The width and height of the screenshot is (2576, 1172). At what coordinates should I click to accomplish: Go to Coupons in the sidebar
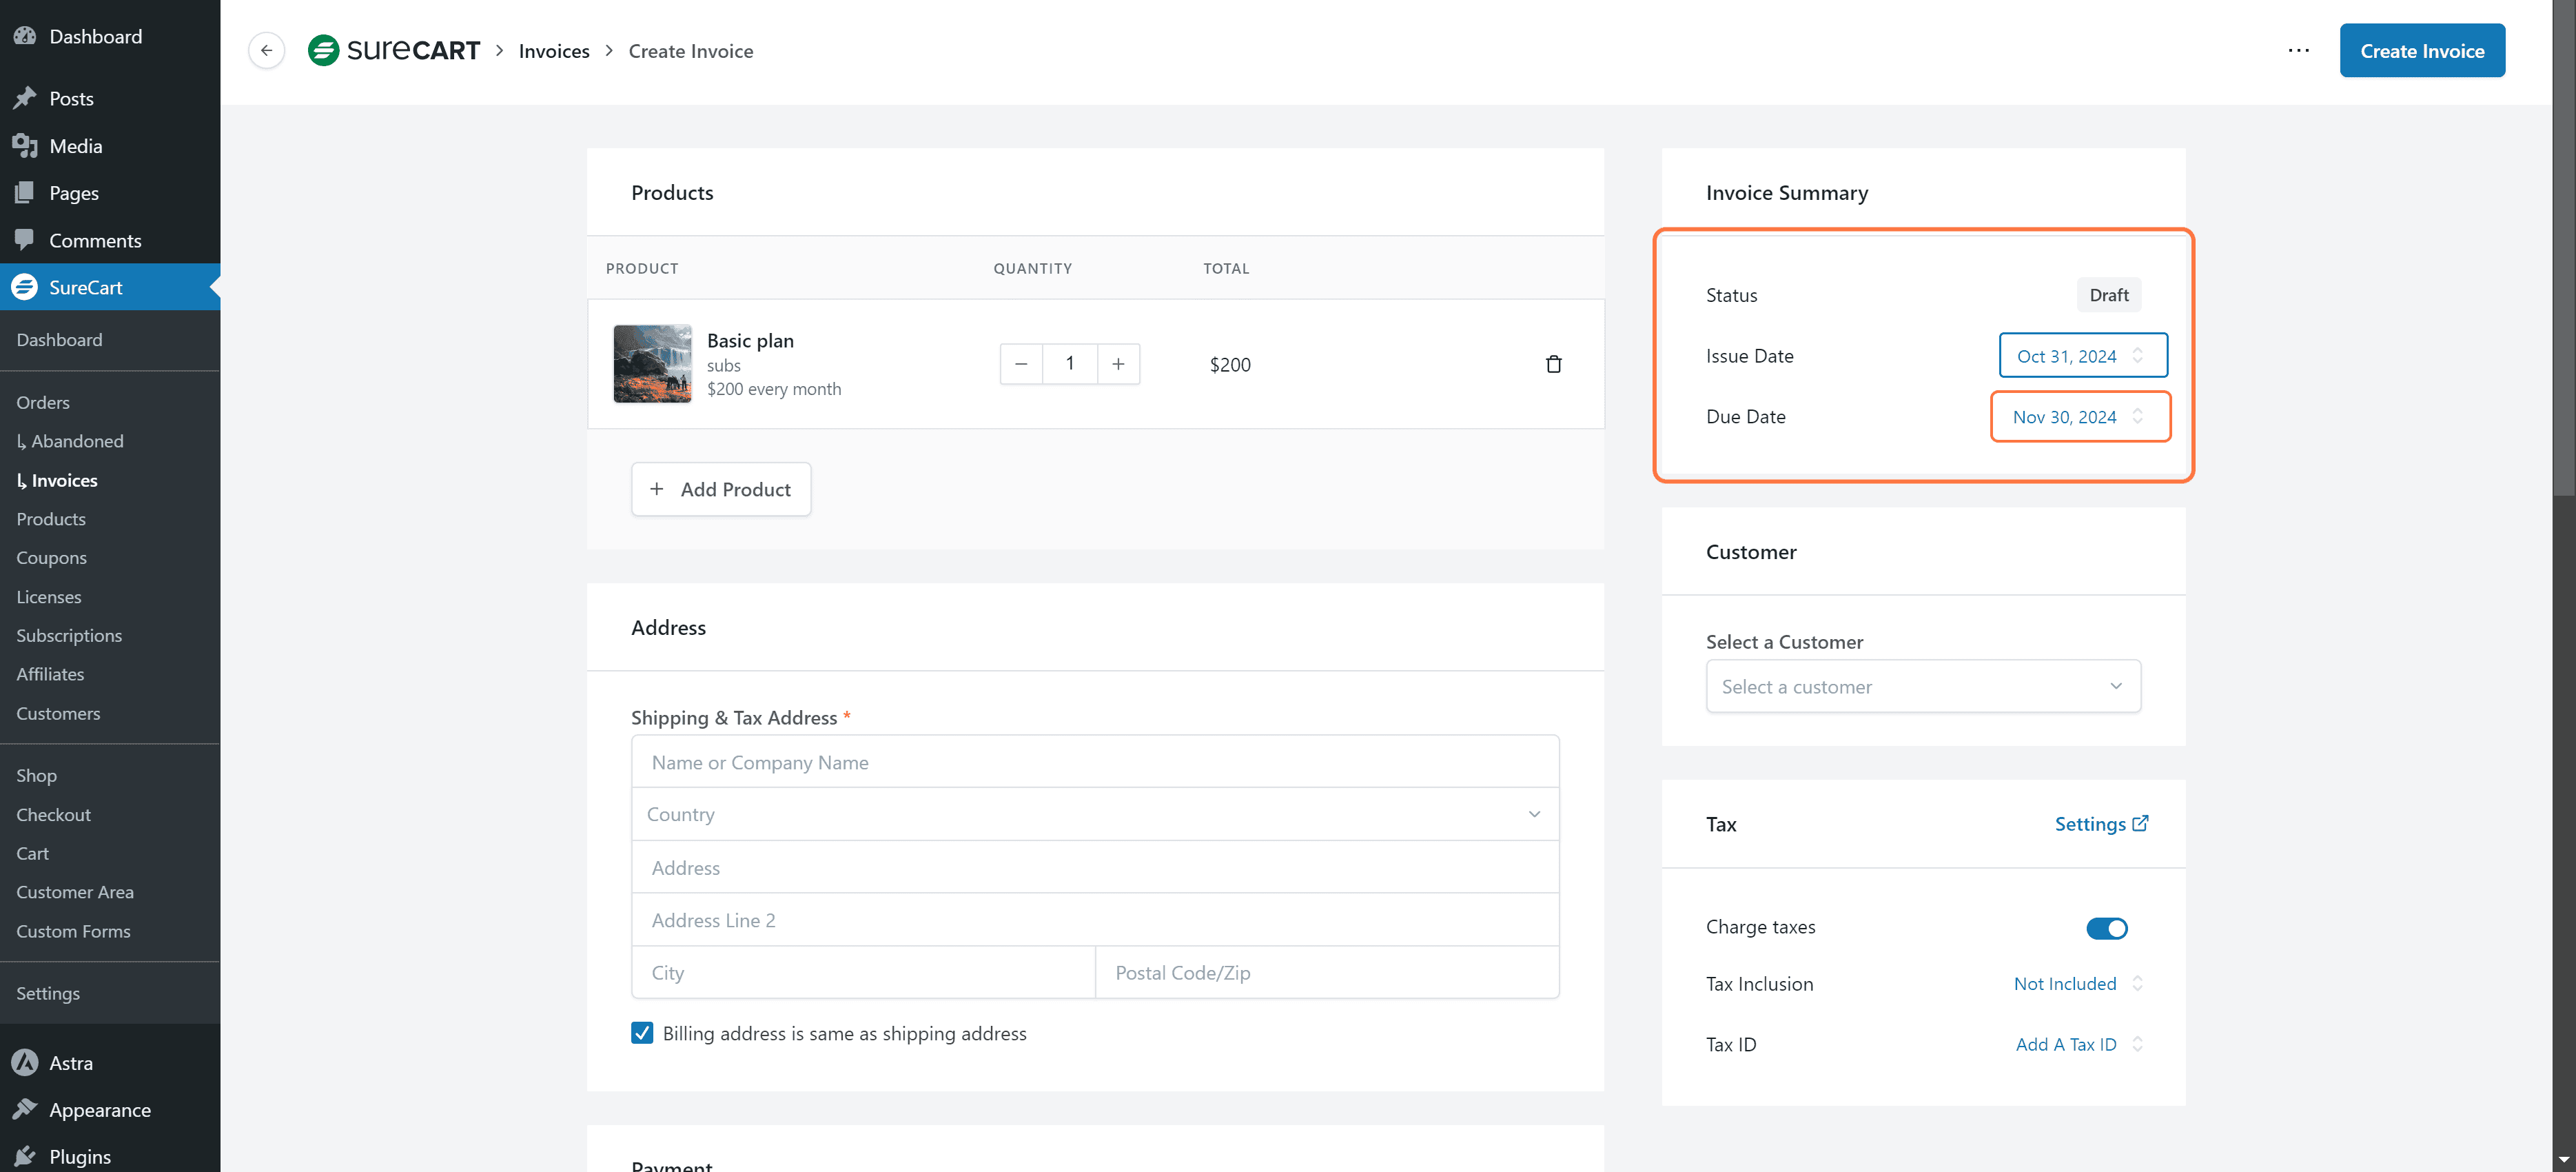(x=51, y=558)
